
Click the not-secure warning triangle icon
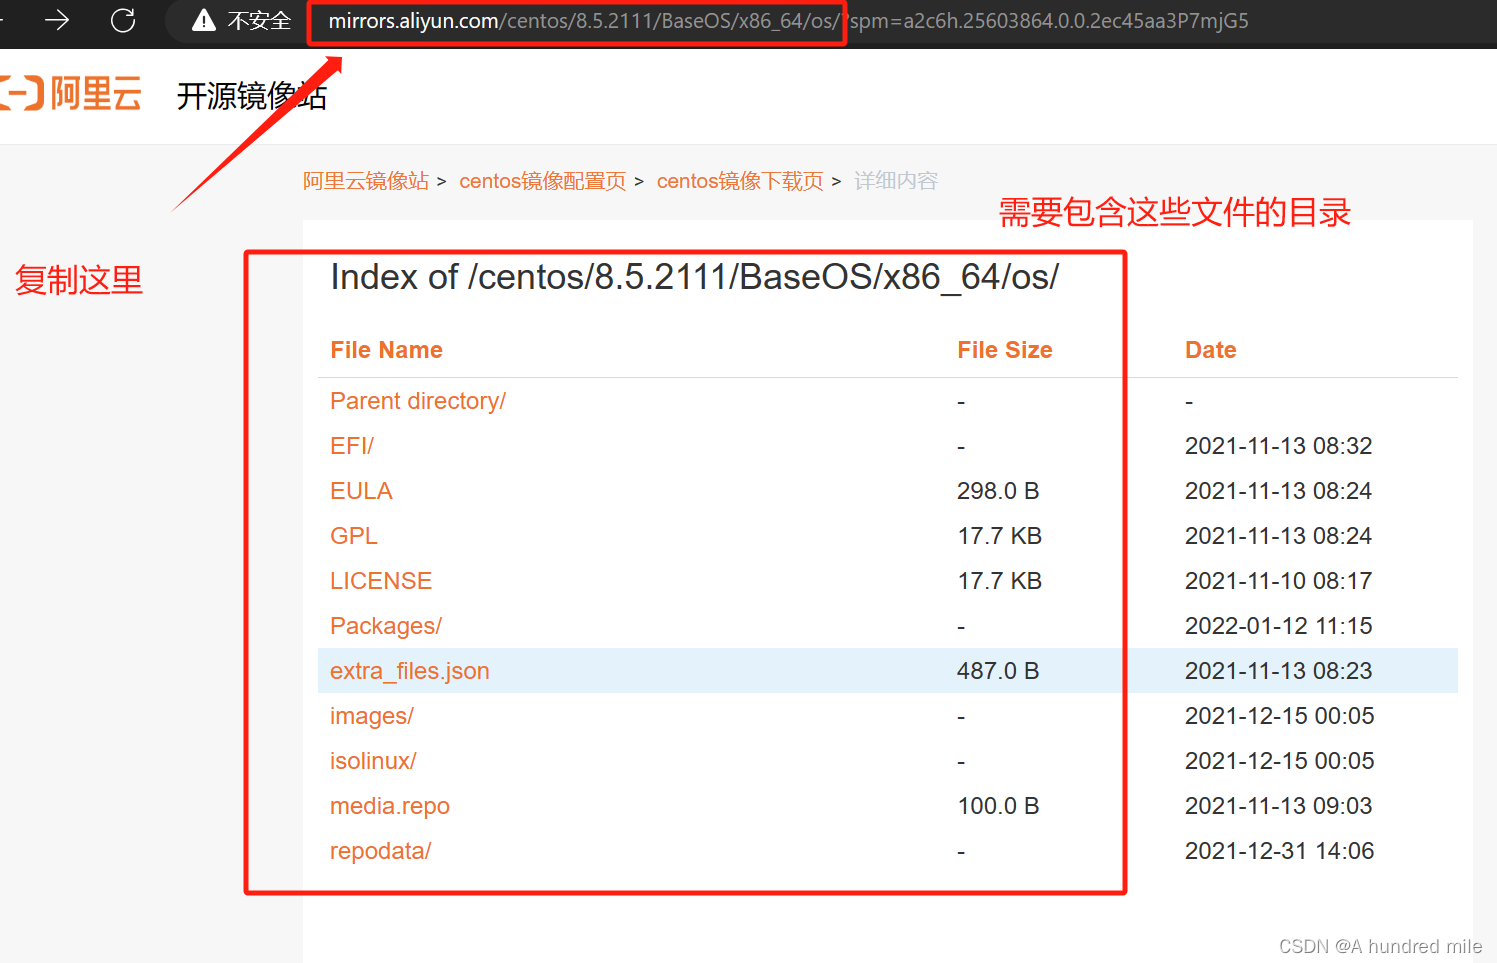tap(204, 20)
